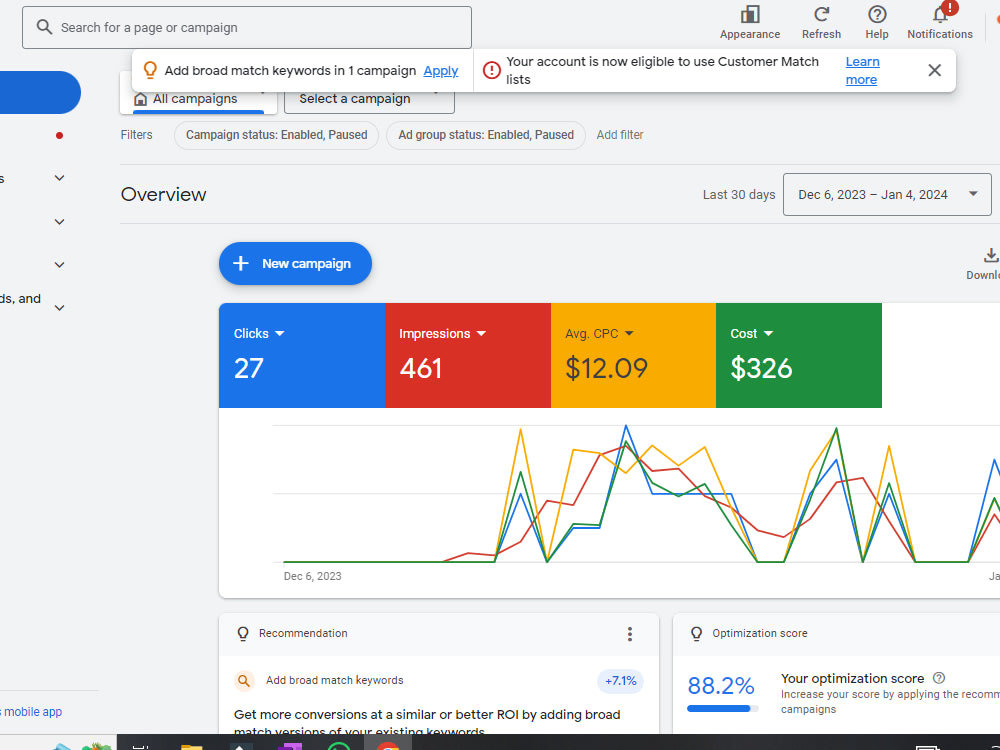Select the red Impressions value 461 tile
1000x750 pixels.
pyautogui.click(x=467, y=355)
